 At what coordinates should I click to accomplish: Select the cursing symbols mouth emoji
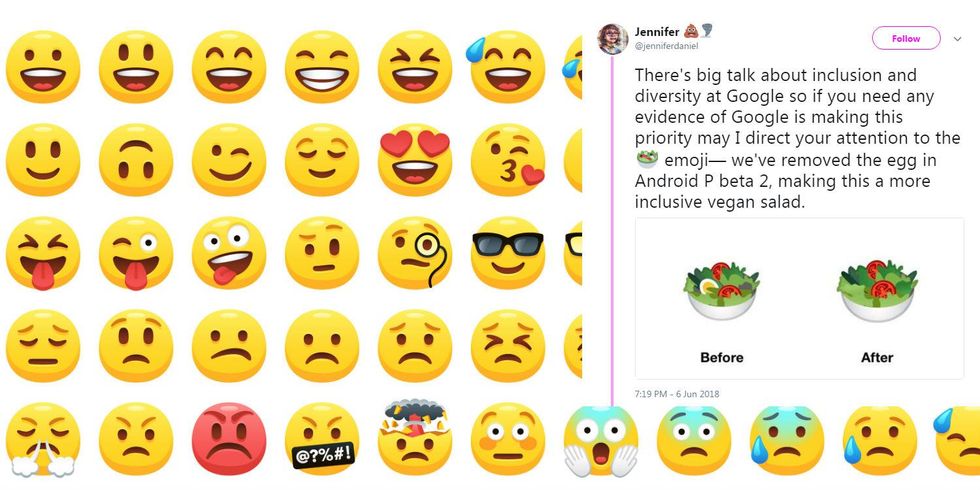click(x=322, y=439)
